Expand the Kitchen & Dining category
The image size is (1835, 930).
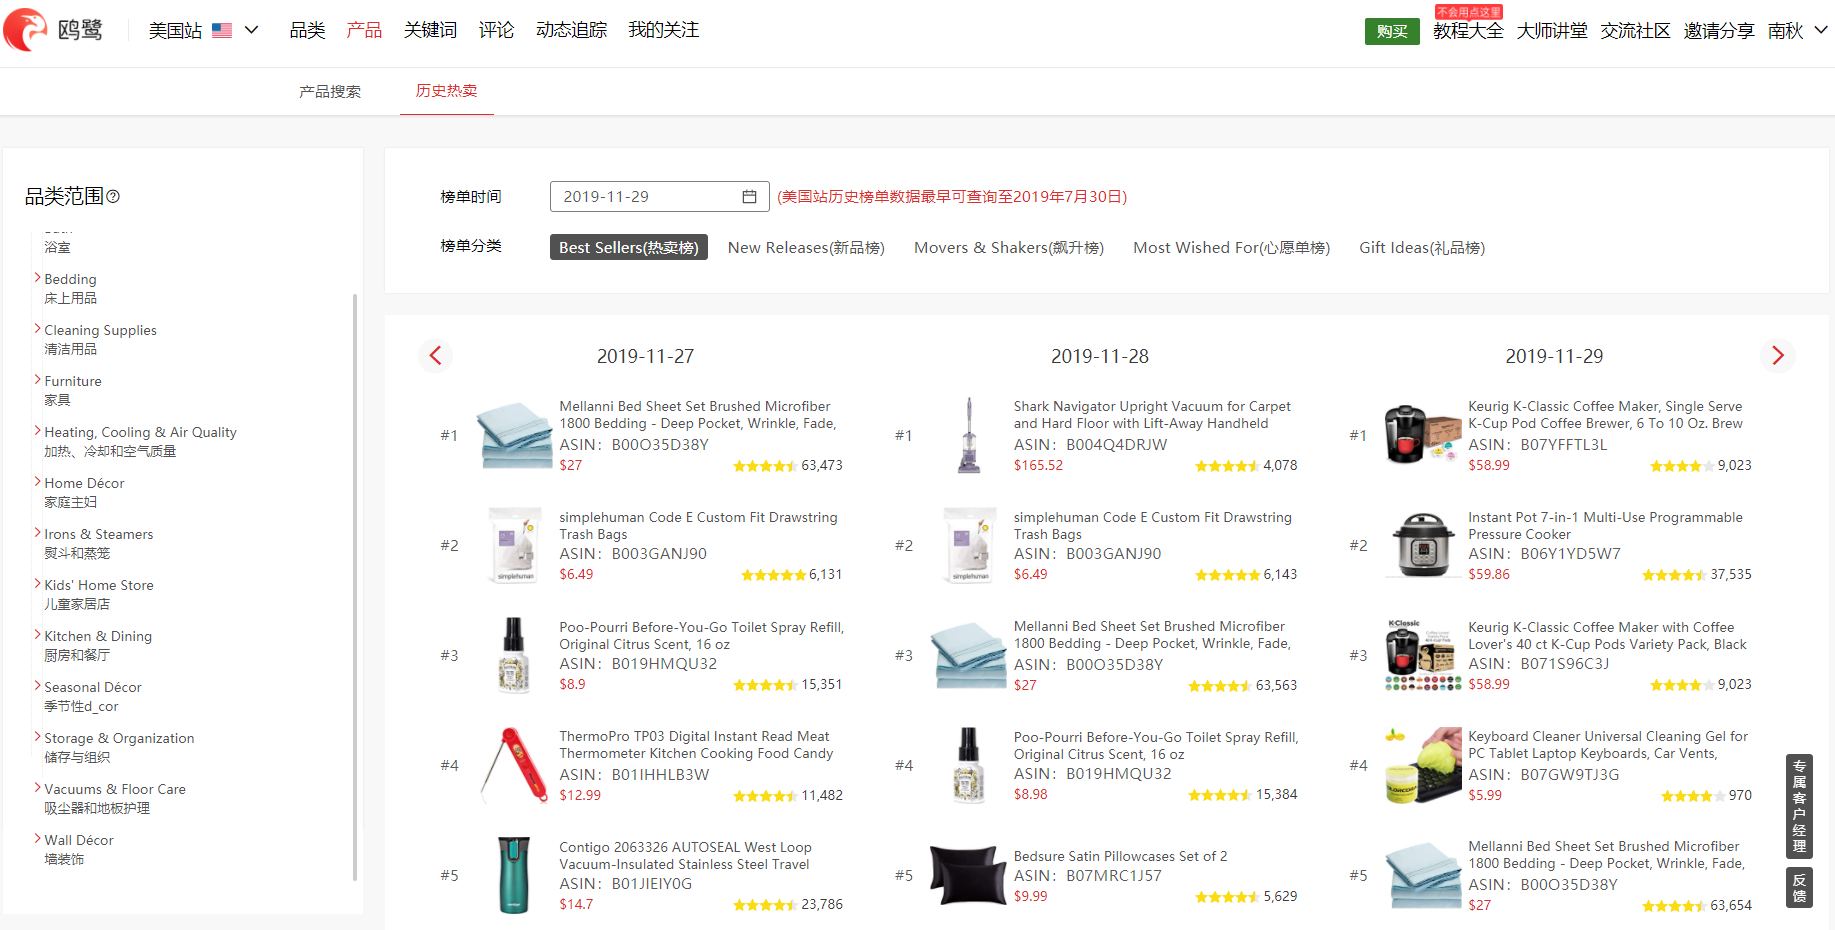point(38,636)
